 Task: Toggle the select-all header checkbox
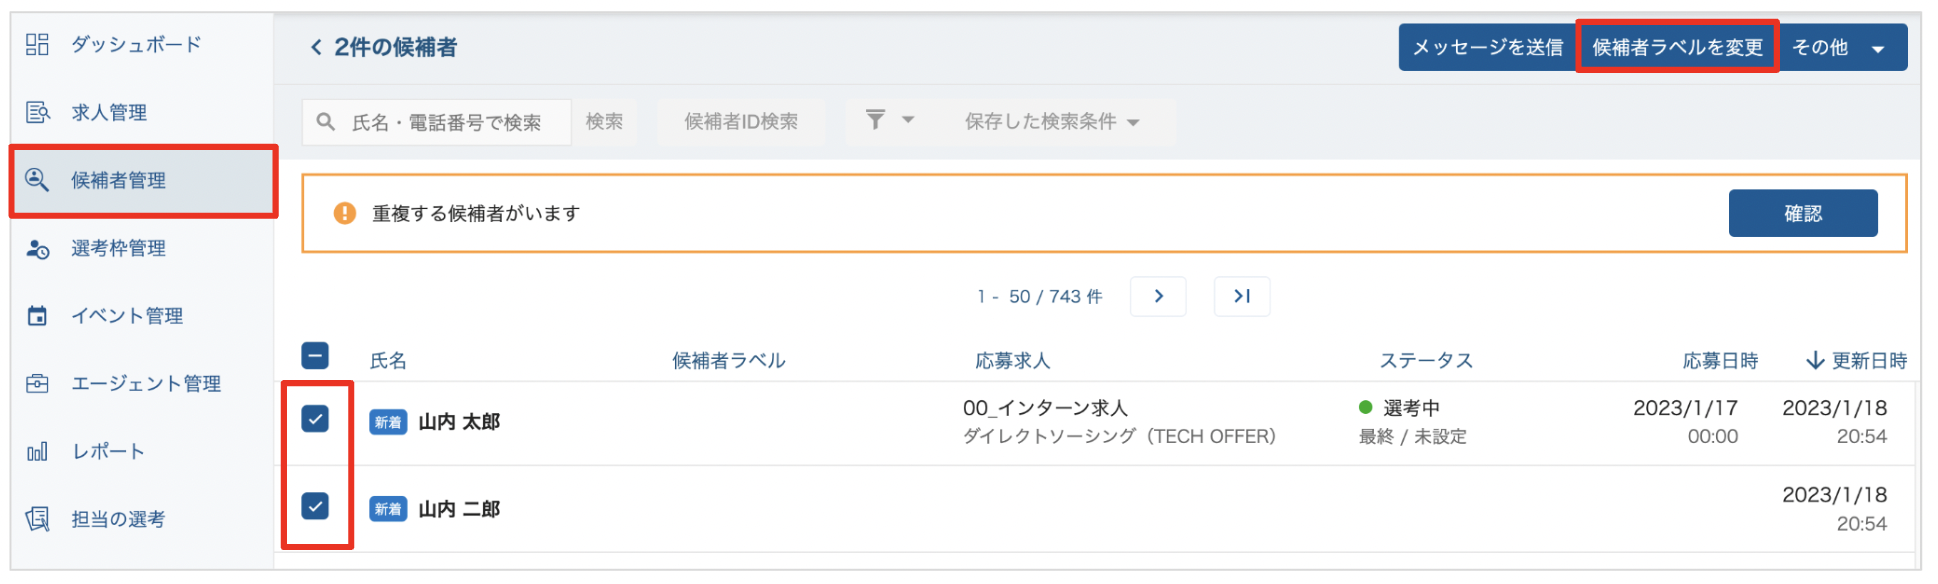click(315, 355)
